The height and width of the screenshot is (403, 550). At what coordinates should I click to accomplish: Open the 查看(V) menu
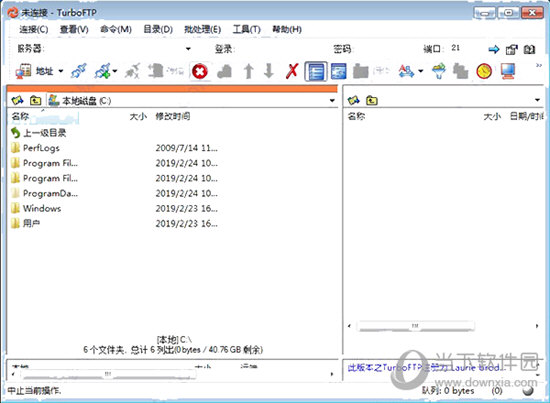(74, 29)
